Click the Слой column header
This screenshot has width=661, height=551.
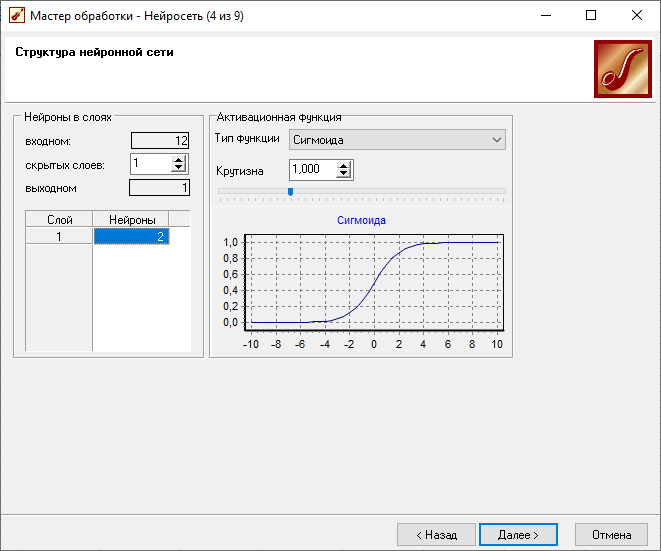[x=59, y=219]
